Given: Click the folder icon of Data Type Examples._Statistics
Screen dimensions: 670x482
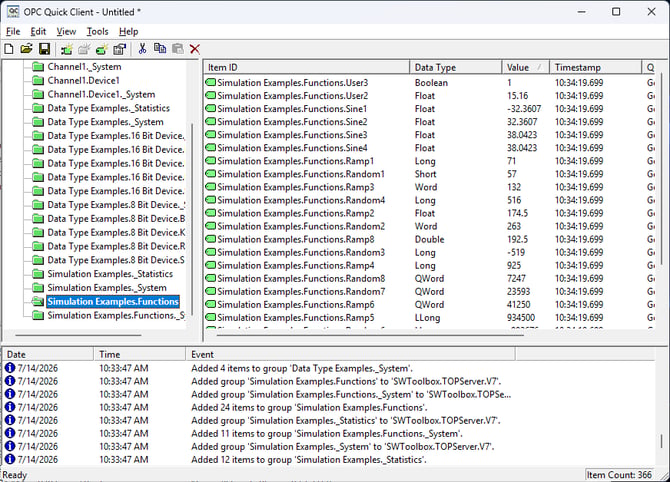Looking at the screenshot, I should click(38, 108).
